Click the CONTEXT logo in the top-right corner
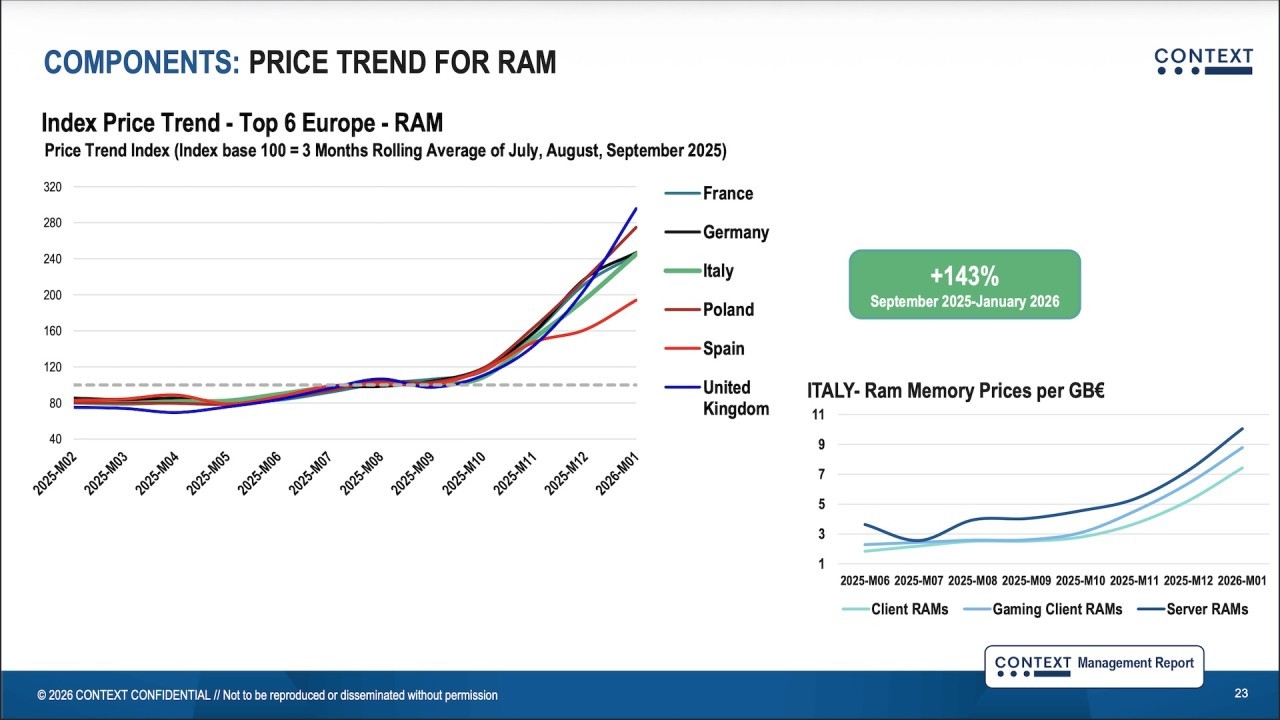This screenshot has height=720, width=1280. [1203, 61]
